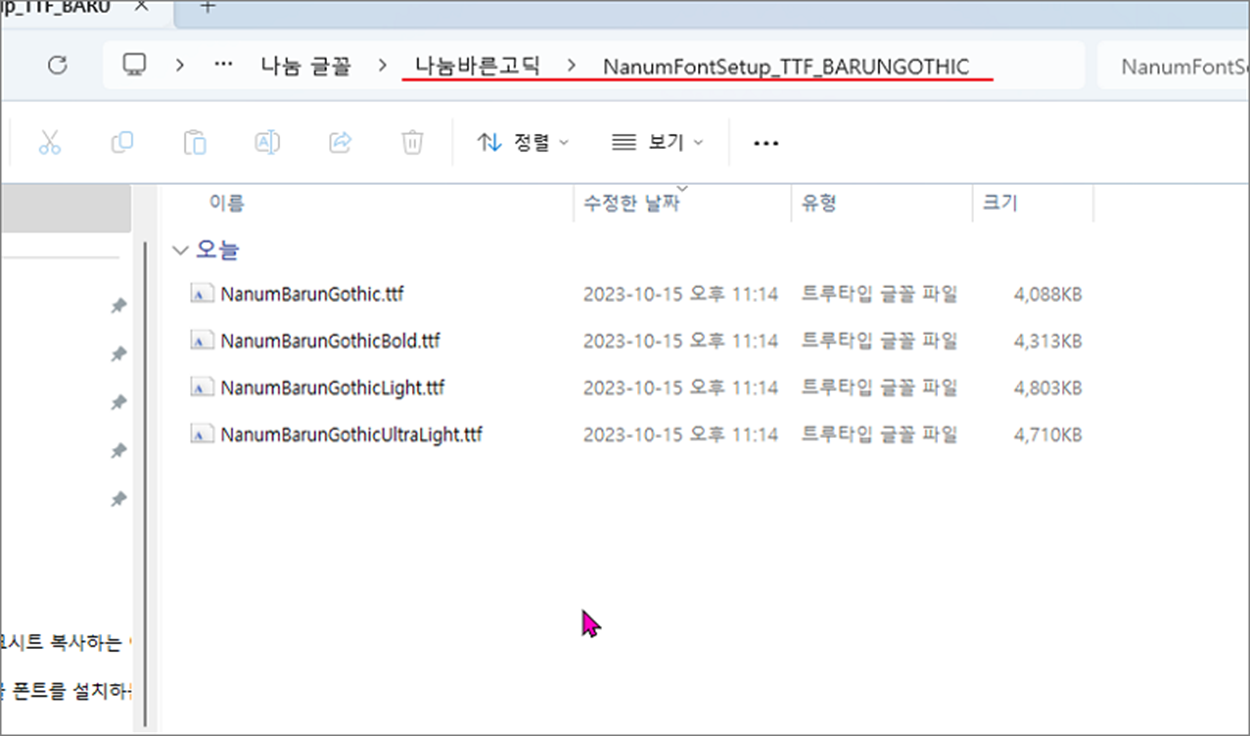The width and height of the screenshot is (1250, 736).
Task: Sort by 이름 column header
Action: (x=226, y=203)
